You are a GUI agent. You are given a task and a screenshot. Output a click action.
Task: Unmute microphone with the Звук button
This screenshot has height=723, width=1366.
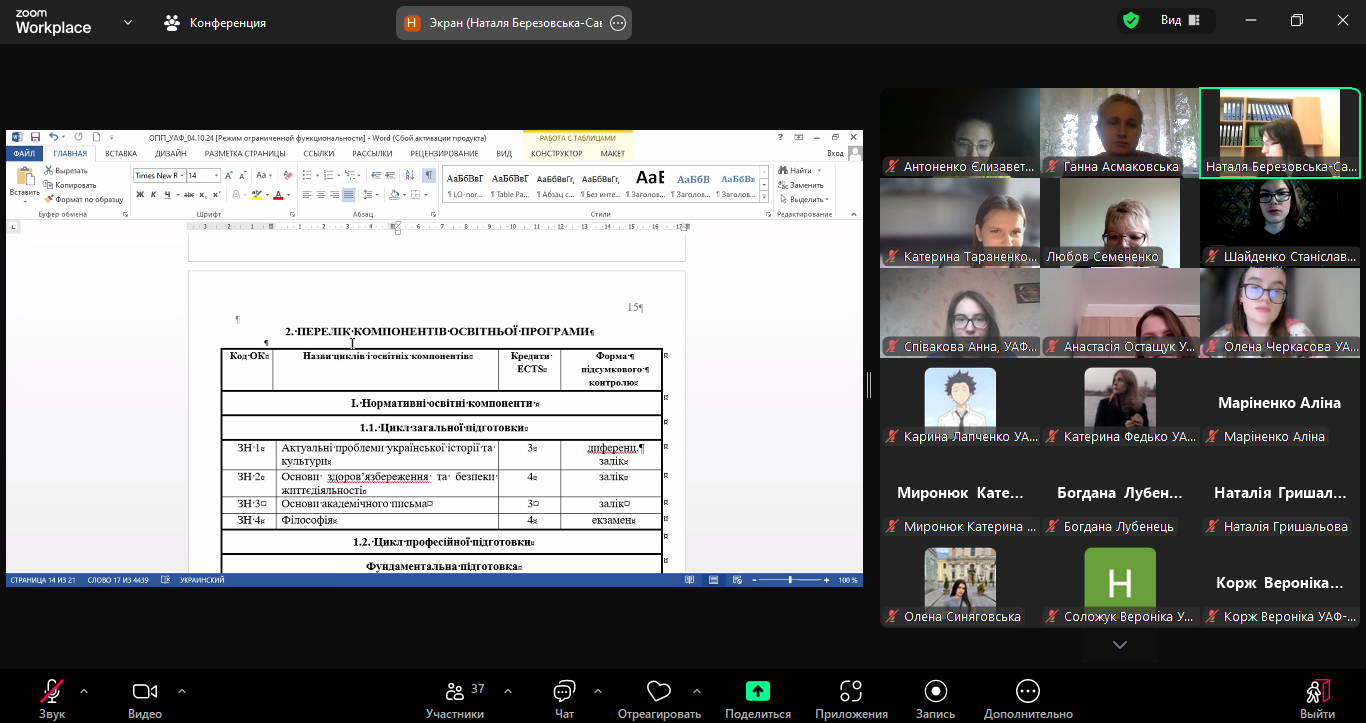click(x=52, y=699)
